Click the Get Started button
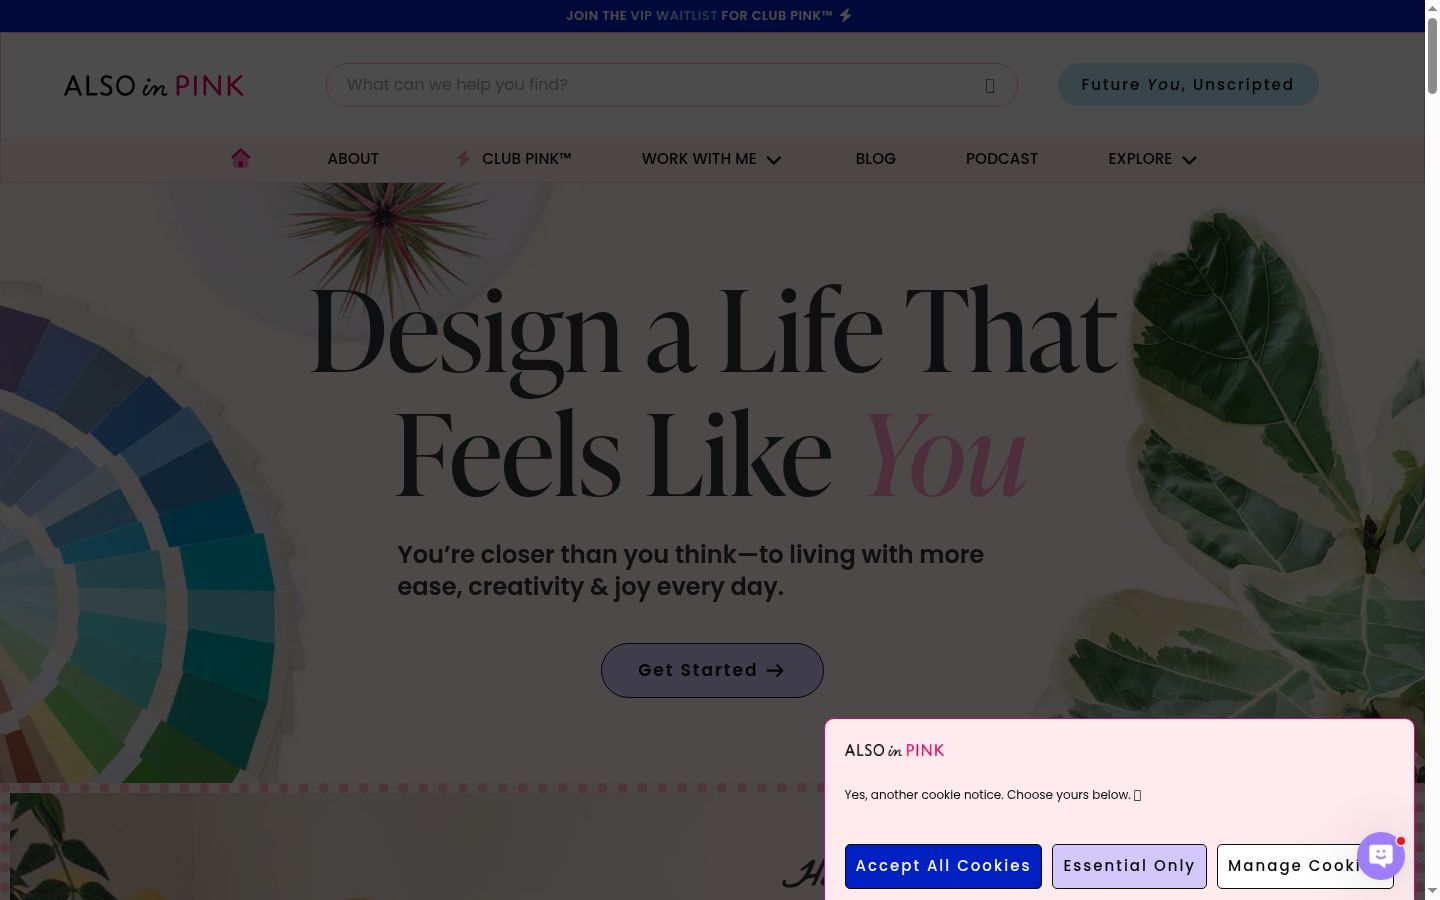This screenshot has height=900, width=1440. click(712, 670)
